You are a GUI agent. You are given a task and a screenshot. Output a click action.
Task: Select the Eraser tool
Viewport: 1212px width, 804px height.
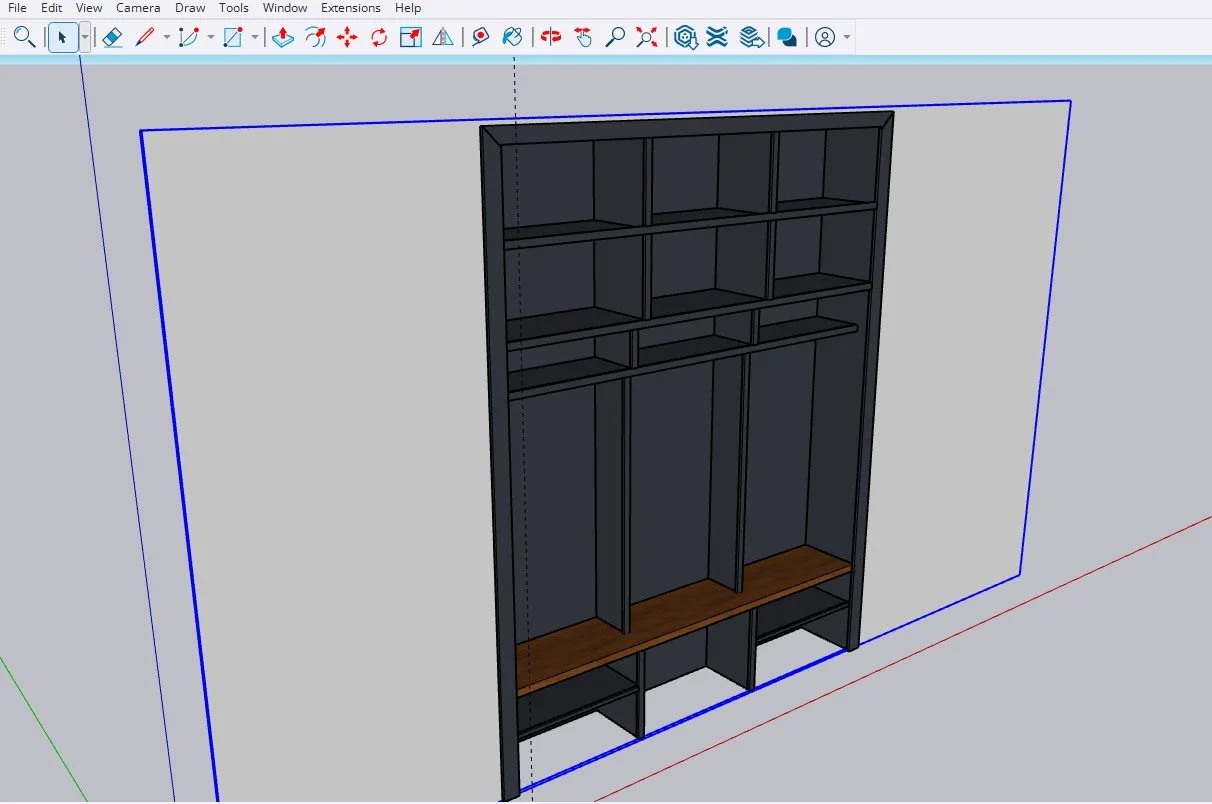(x=113, y=38)
